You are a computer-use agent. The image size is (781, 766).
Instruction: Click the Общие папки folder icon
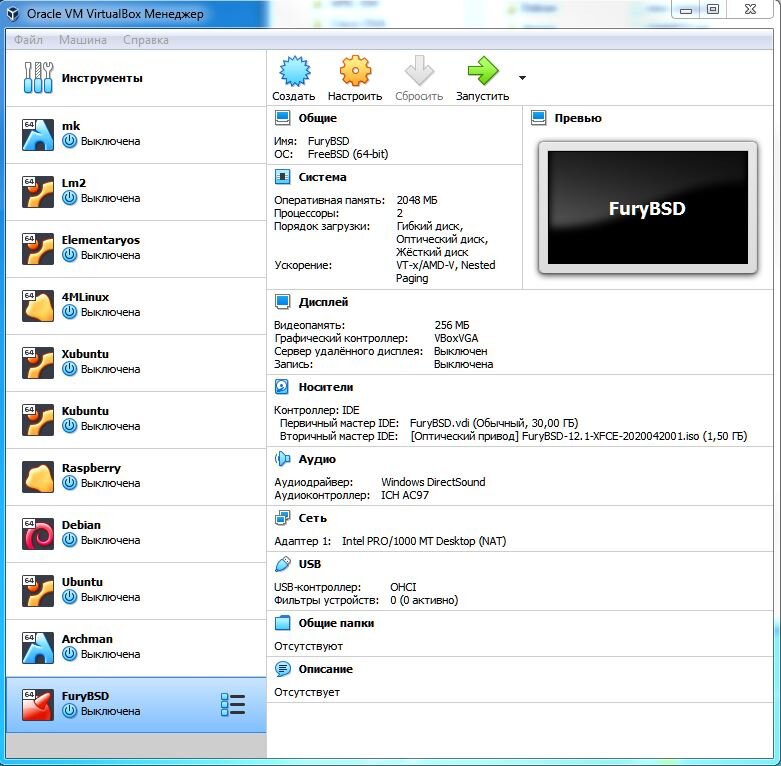point(282,623)
